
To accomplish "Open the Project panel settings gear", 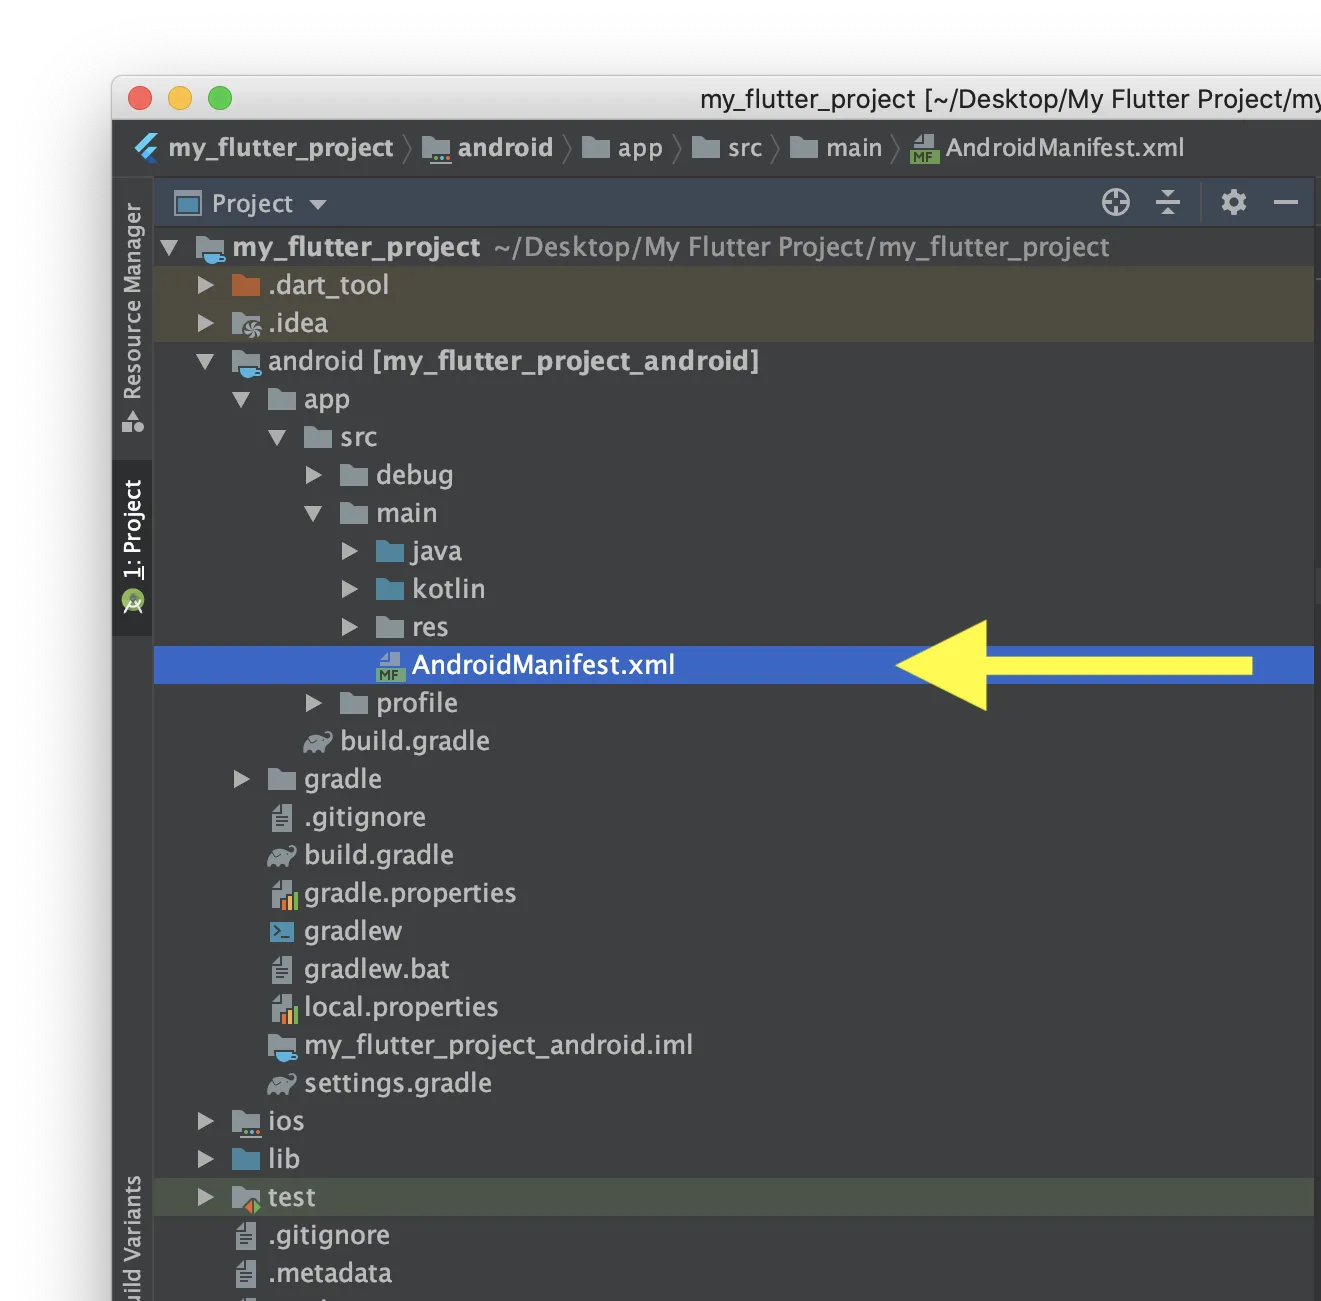I will [1234, 203].
